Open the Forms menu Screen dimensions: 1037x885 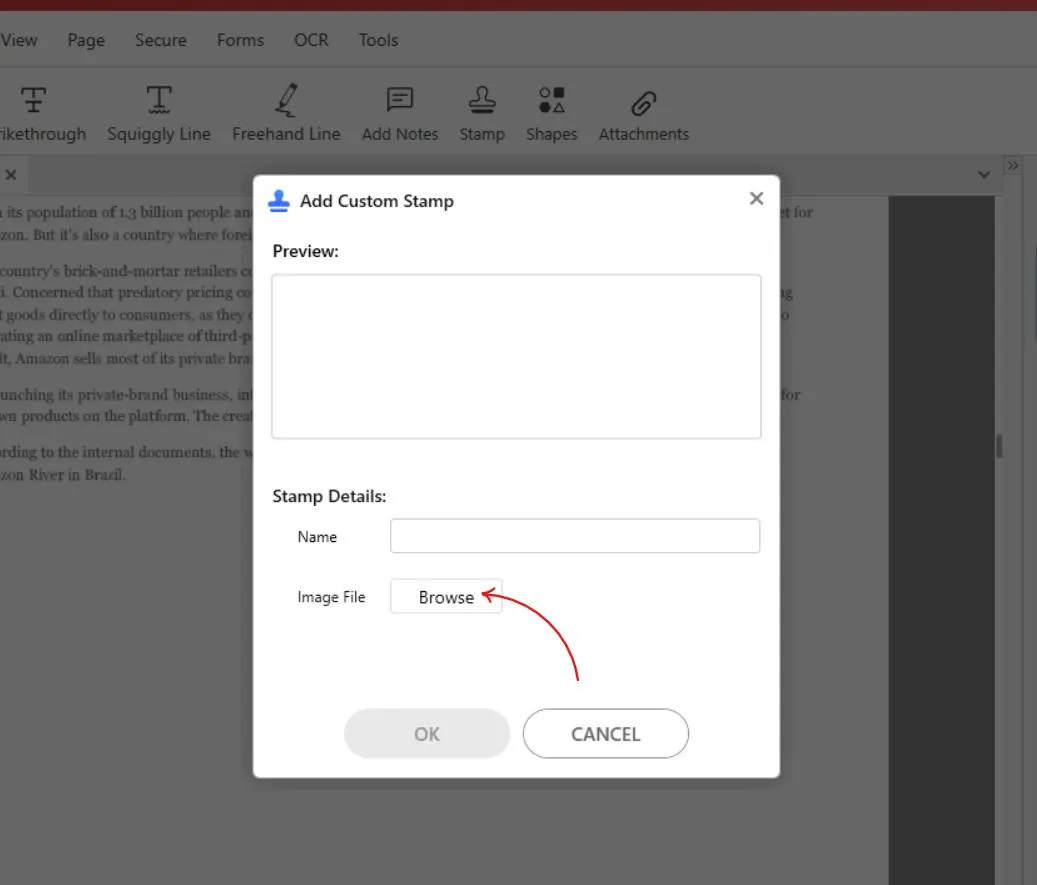tap(240, 40)
